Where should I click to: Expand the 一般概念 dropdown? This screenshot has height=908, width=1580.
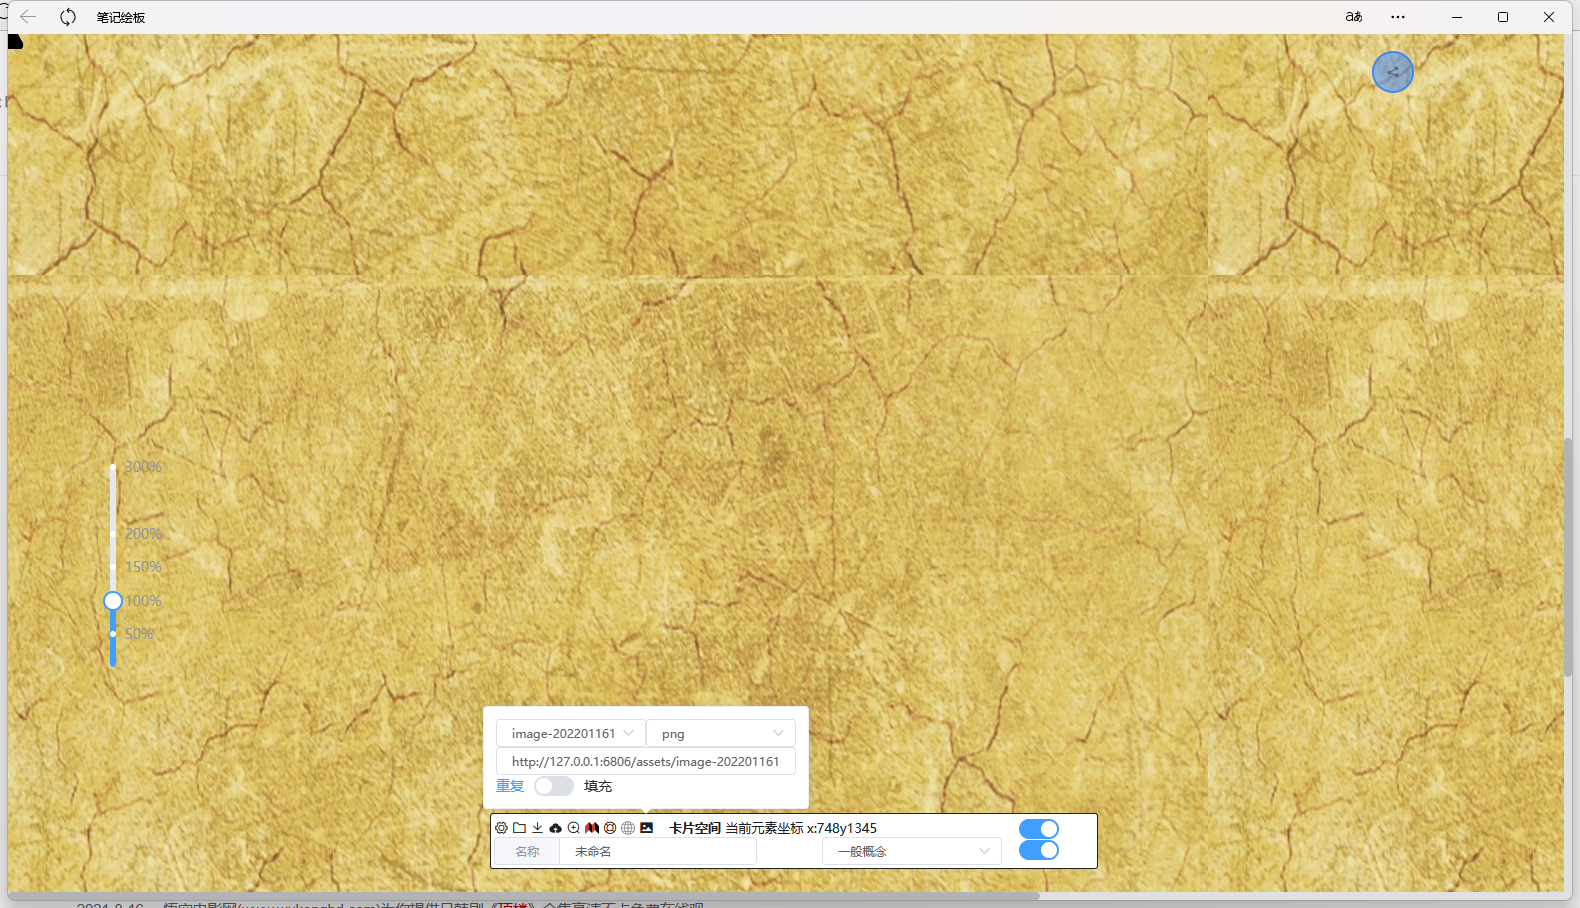(912, 851)
